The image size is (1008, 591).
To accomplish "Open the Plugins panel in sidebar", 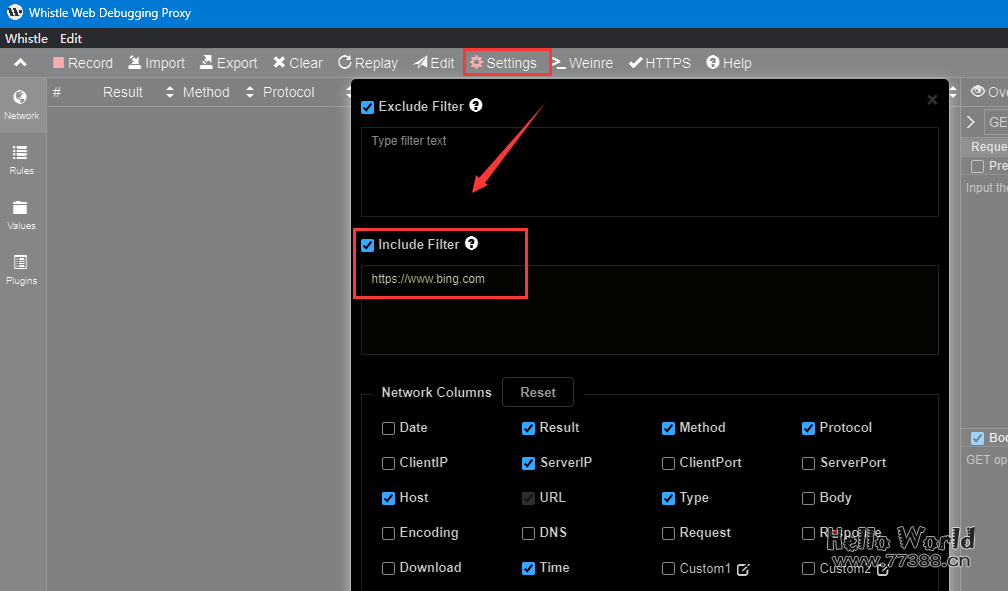I will pyautogui.click(x=21, y=269).
